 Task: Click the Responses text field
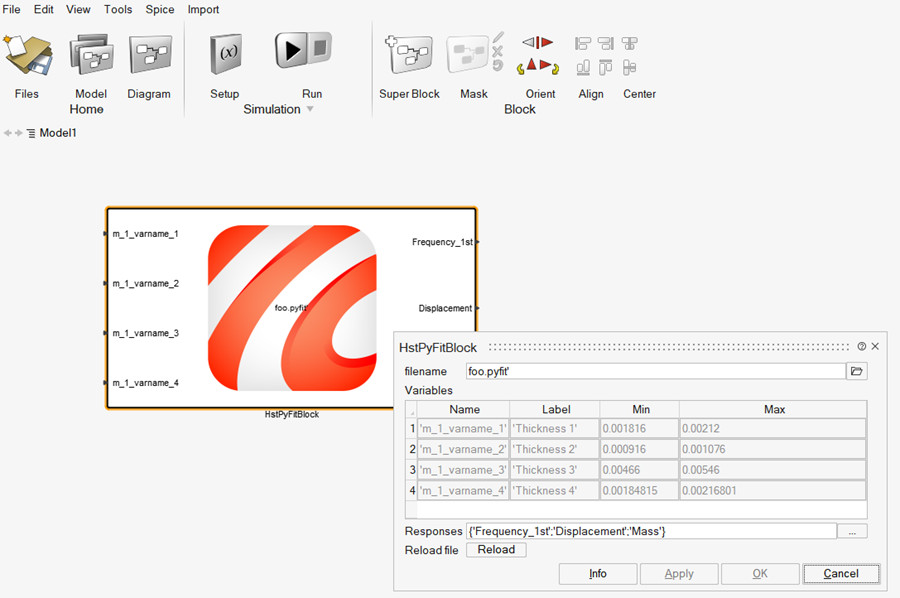tap(650, 531)
